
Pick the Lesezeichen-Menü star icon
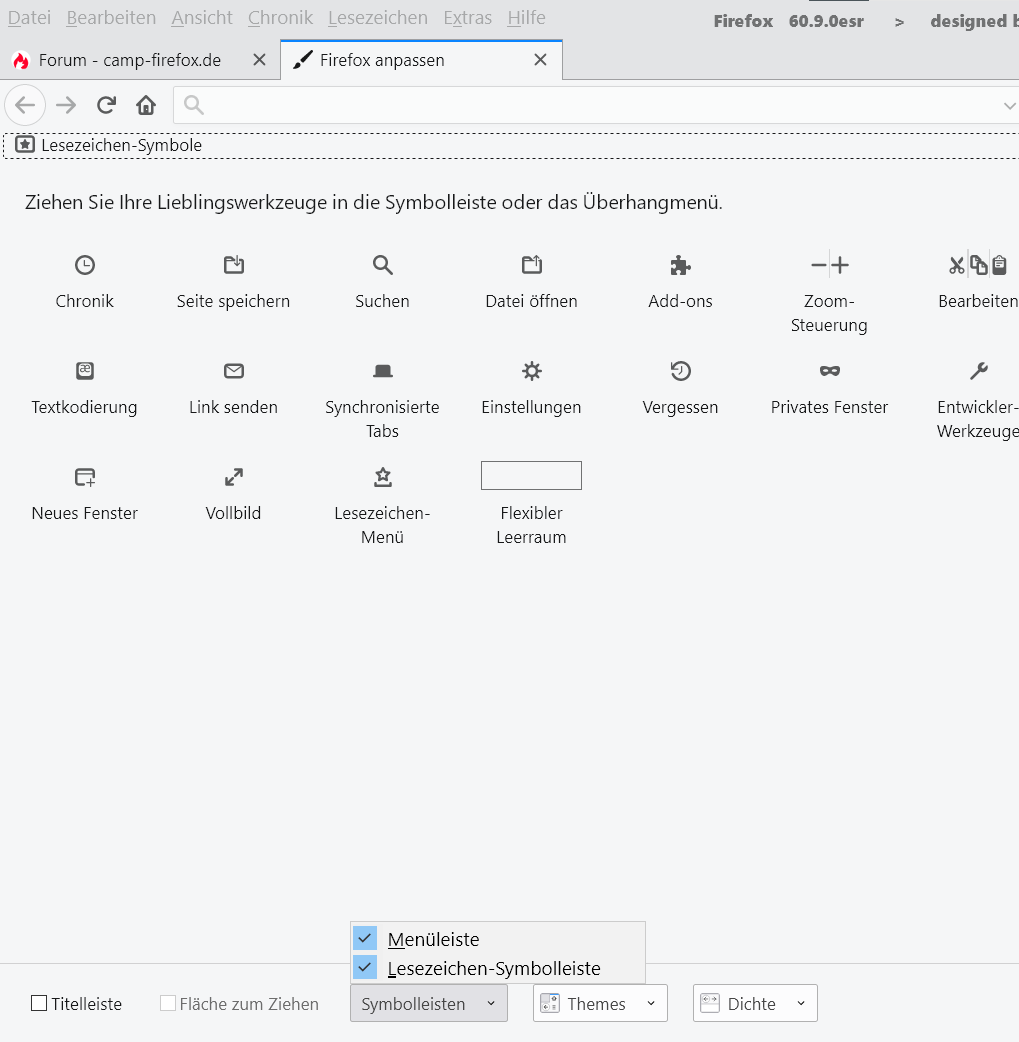coord(382,477)
